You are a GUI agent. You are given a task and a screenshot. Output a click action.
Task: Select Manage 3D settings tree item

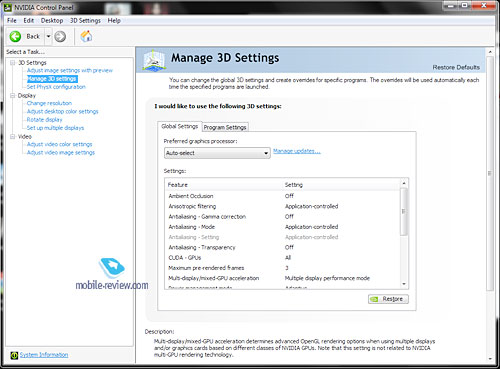(52, 79)
